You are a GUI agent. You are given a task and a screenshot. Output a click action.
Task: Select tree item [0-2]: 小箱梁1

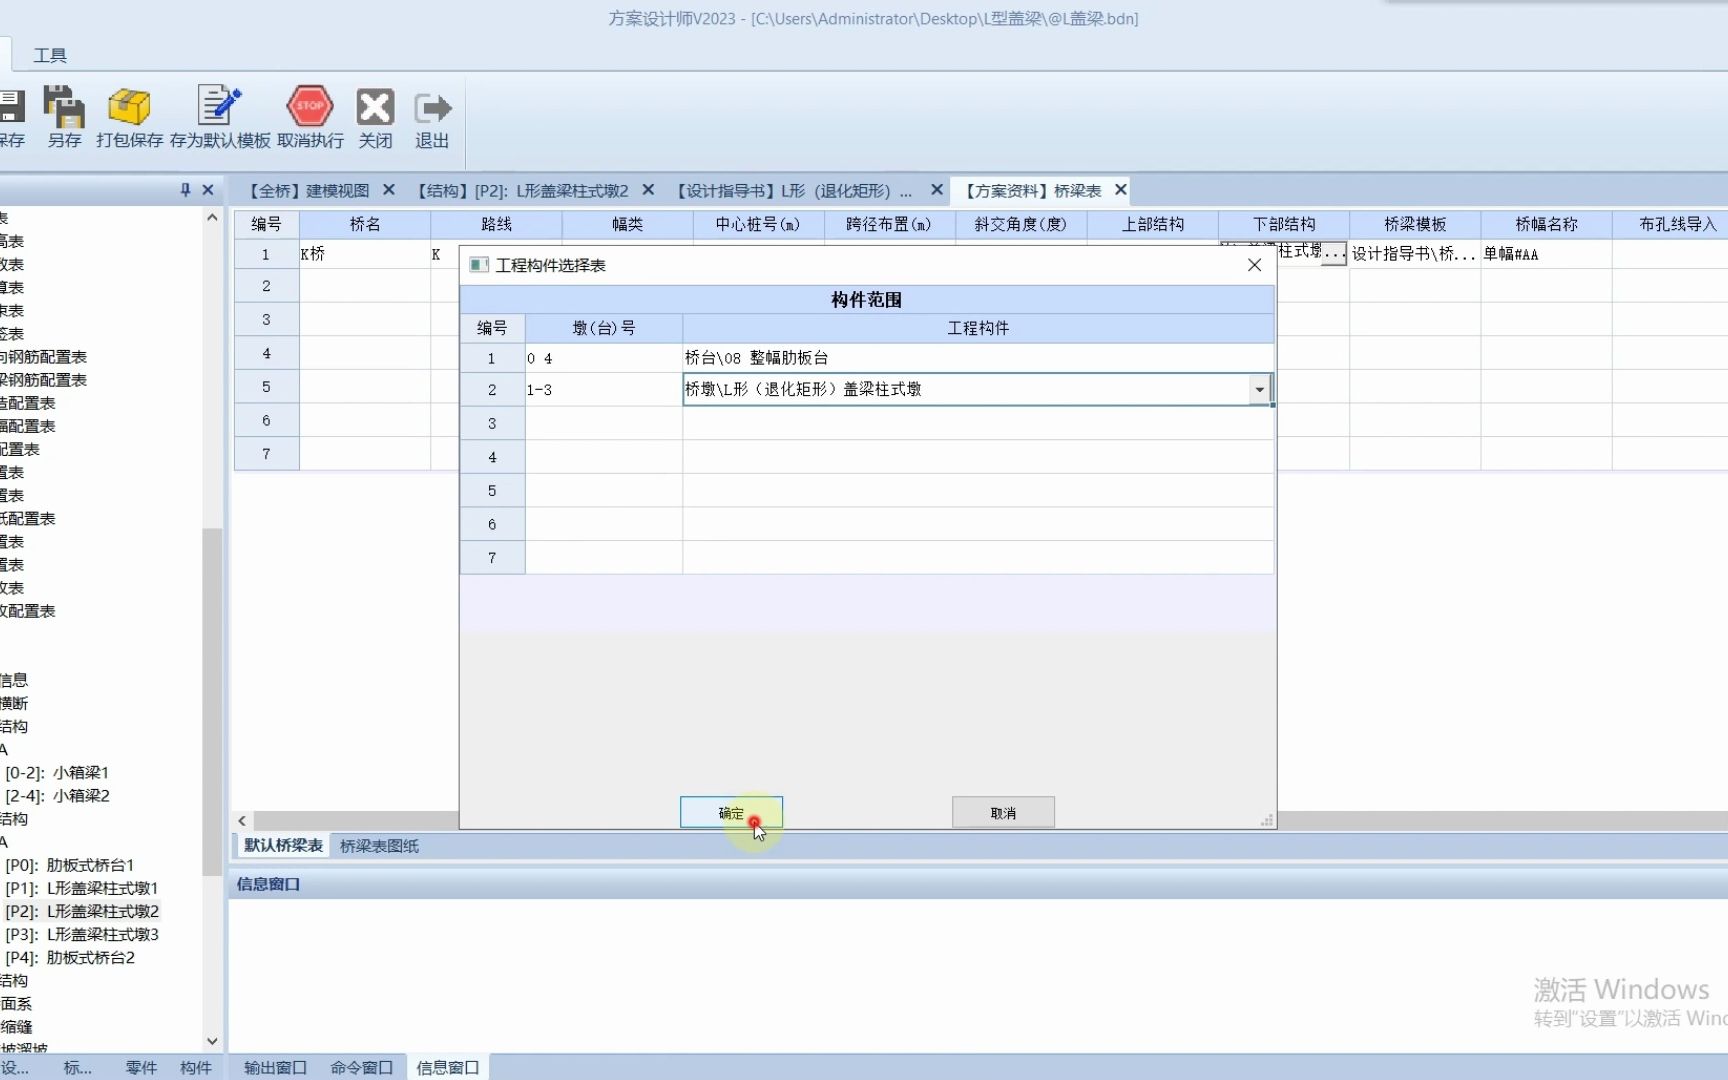[57, 773]
